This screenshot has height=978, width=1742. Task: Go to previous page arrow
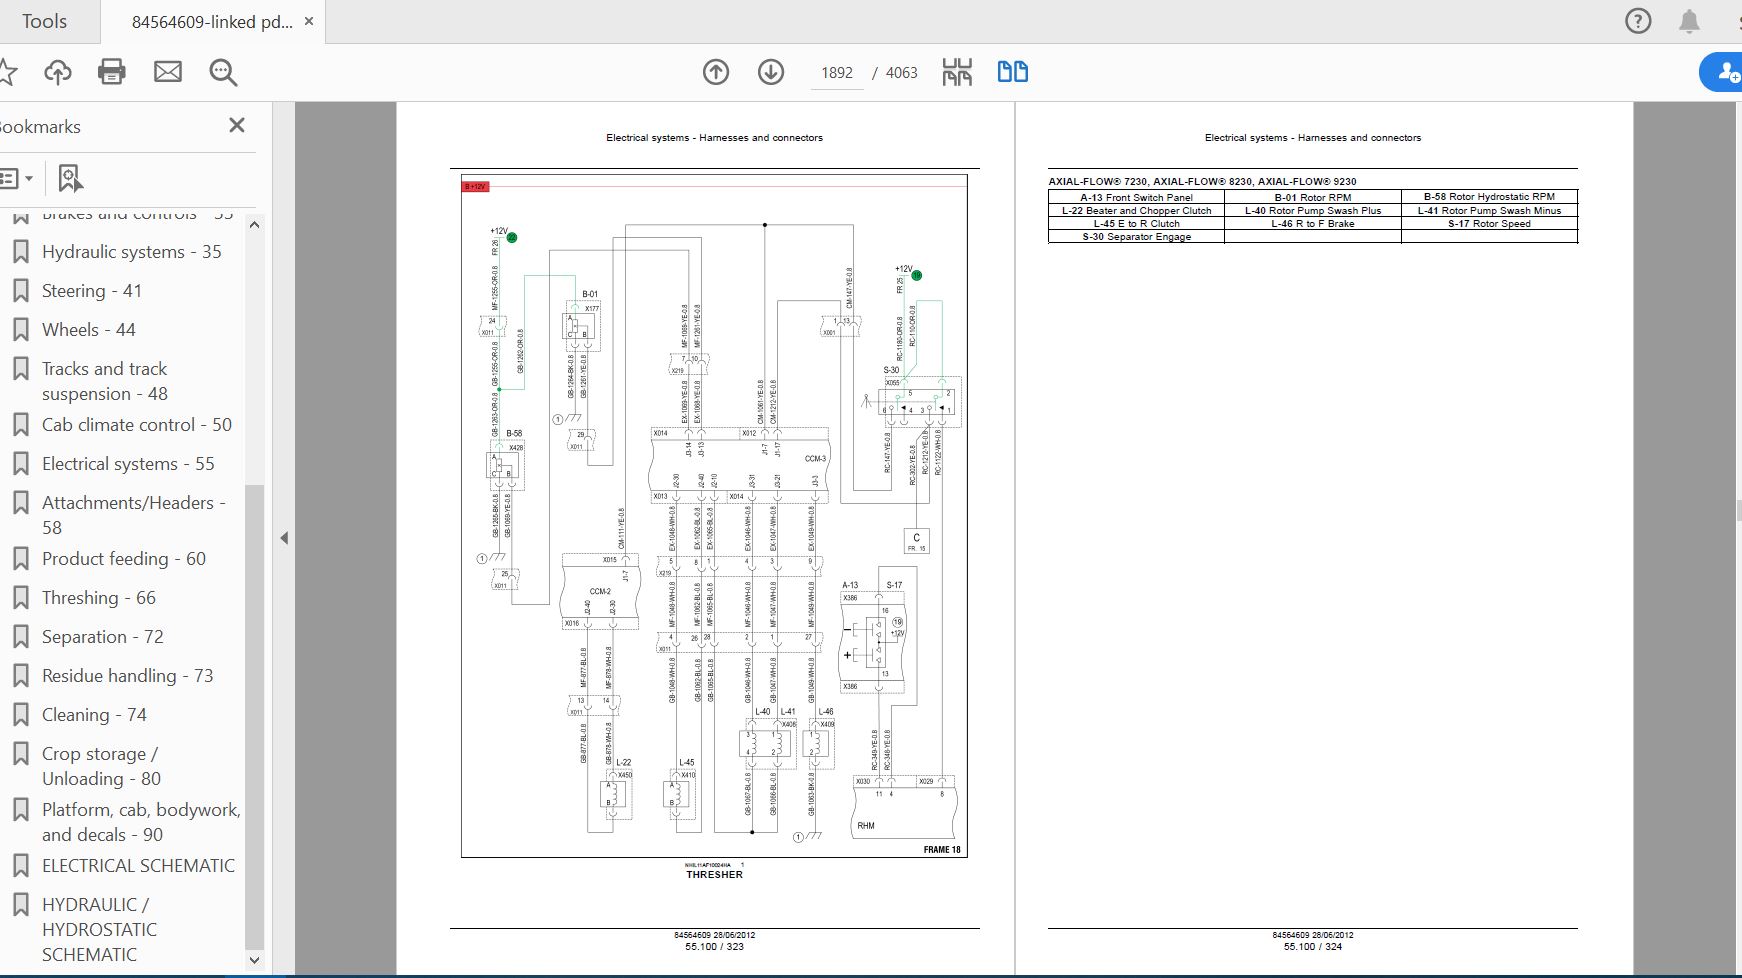click(x=716, y=72)
